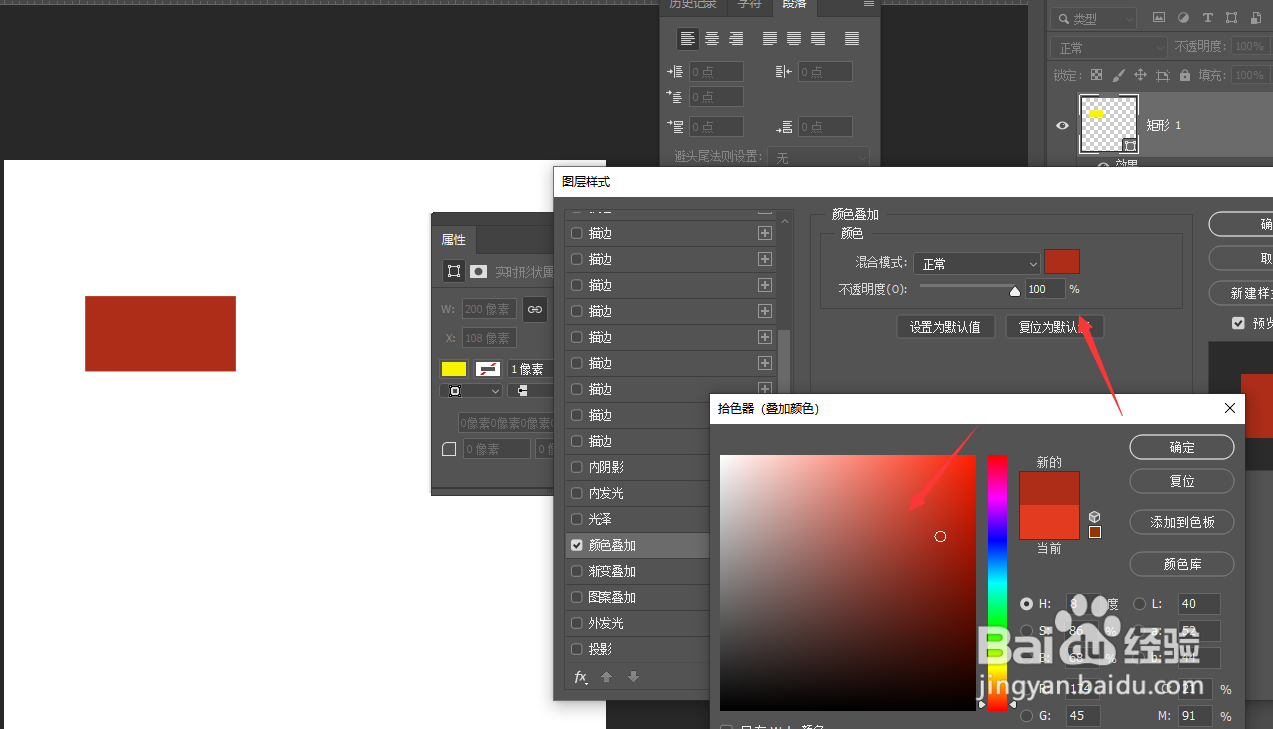Choose justify last left paragraph icon

(770, 39)
